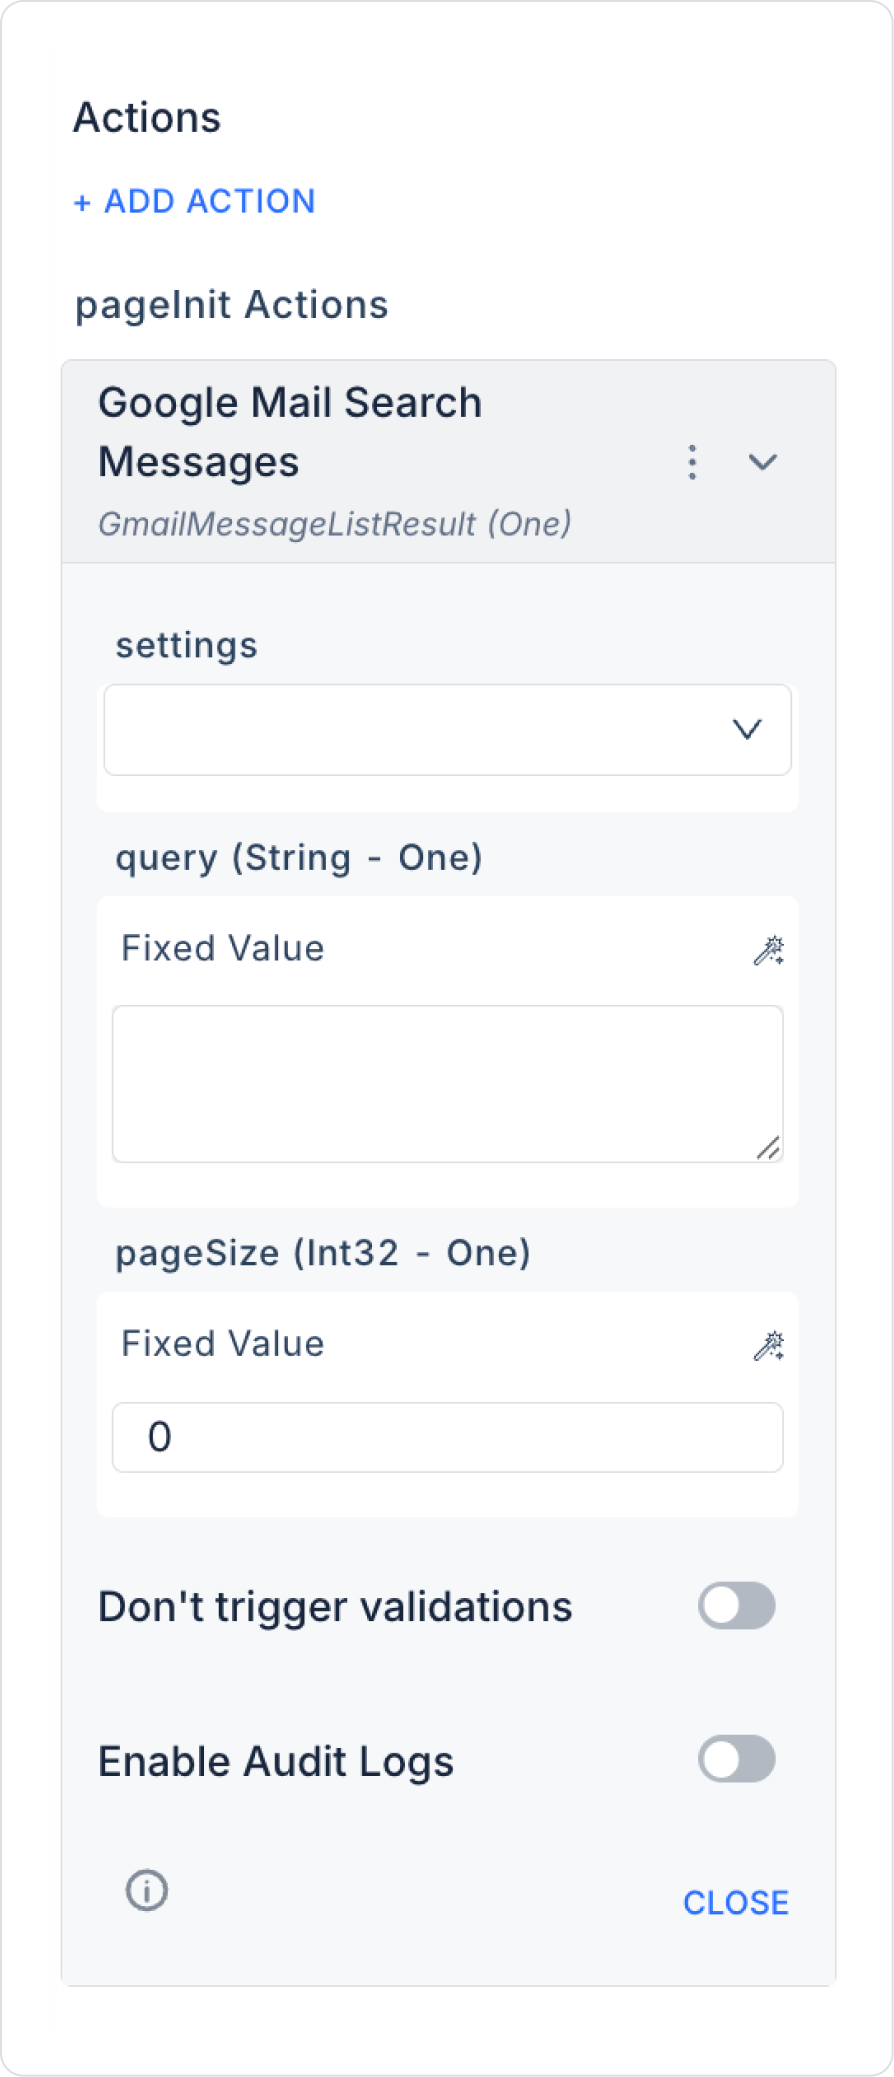Click the pageInit Actions heading

click(x=232, y=305)
